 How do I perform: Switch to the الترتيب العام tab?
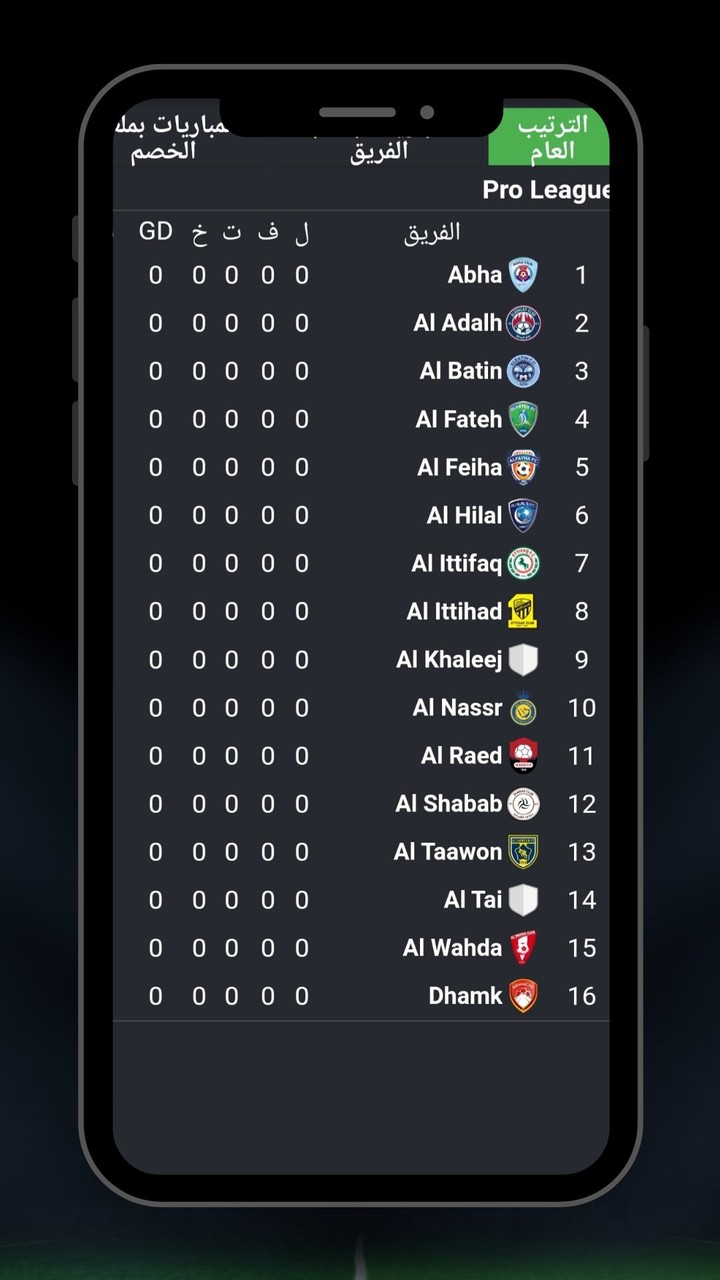548,137
